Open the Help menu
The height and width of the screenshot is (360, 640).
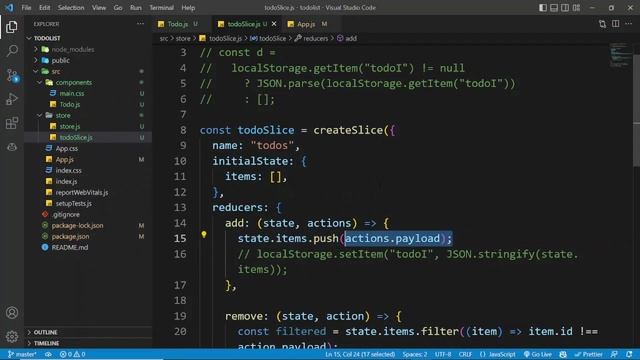click(x=188, y=8)
